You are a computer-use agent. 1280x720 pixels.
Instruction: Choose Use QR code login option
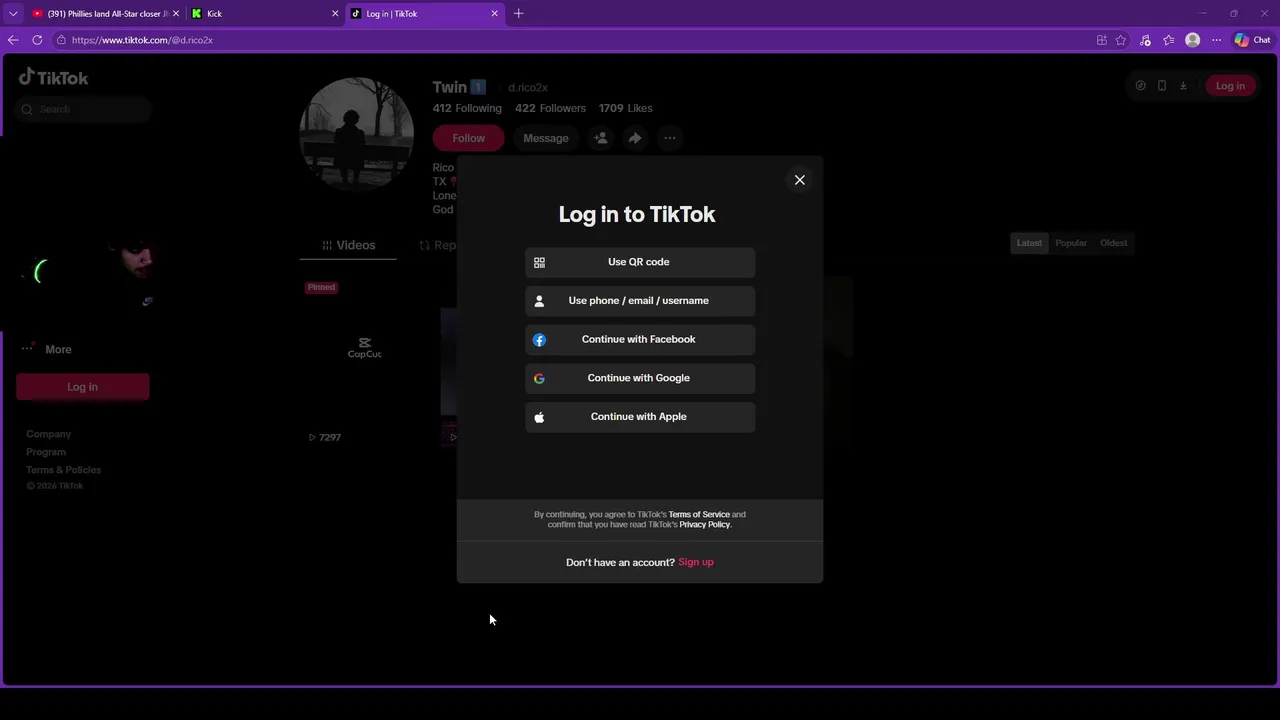pos(640,262)
